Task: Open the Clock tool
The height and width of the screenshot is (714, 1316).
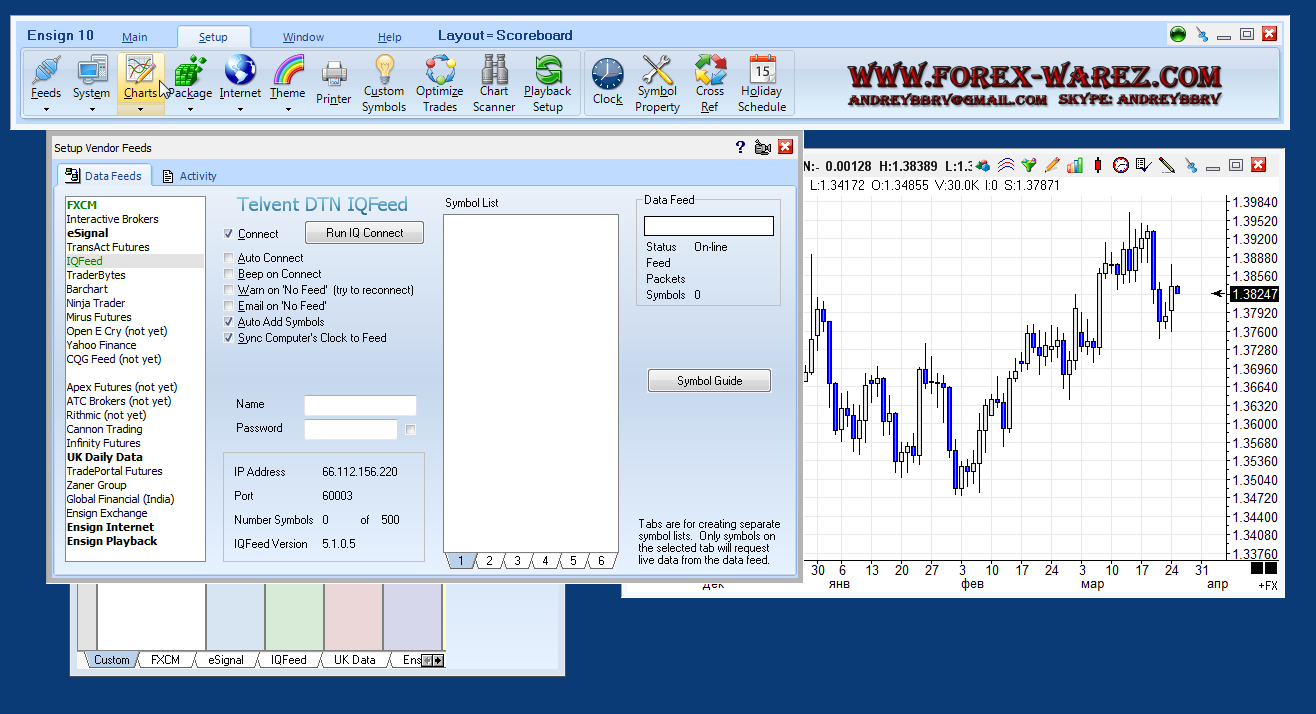Action: pos(607,82)
